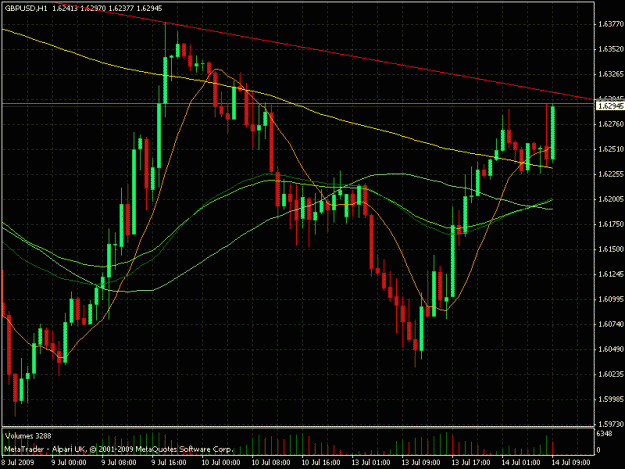The width and height of the screenshot is (625, 469).
Task: Click the 1.60235 price axis label
Action: pyautogui.click(x=611, y=374)
